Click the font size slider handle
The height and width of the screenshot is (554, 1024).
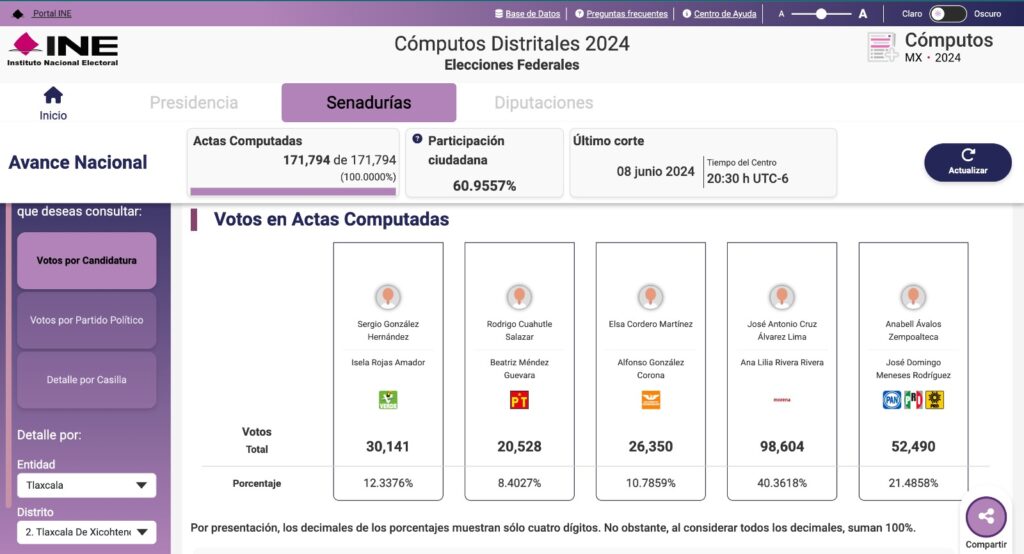click(822, 14)
